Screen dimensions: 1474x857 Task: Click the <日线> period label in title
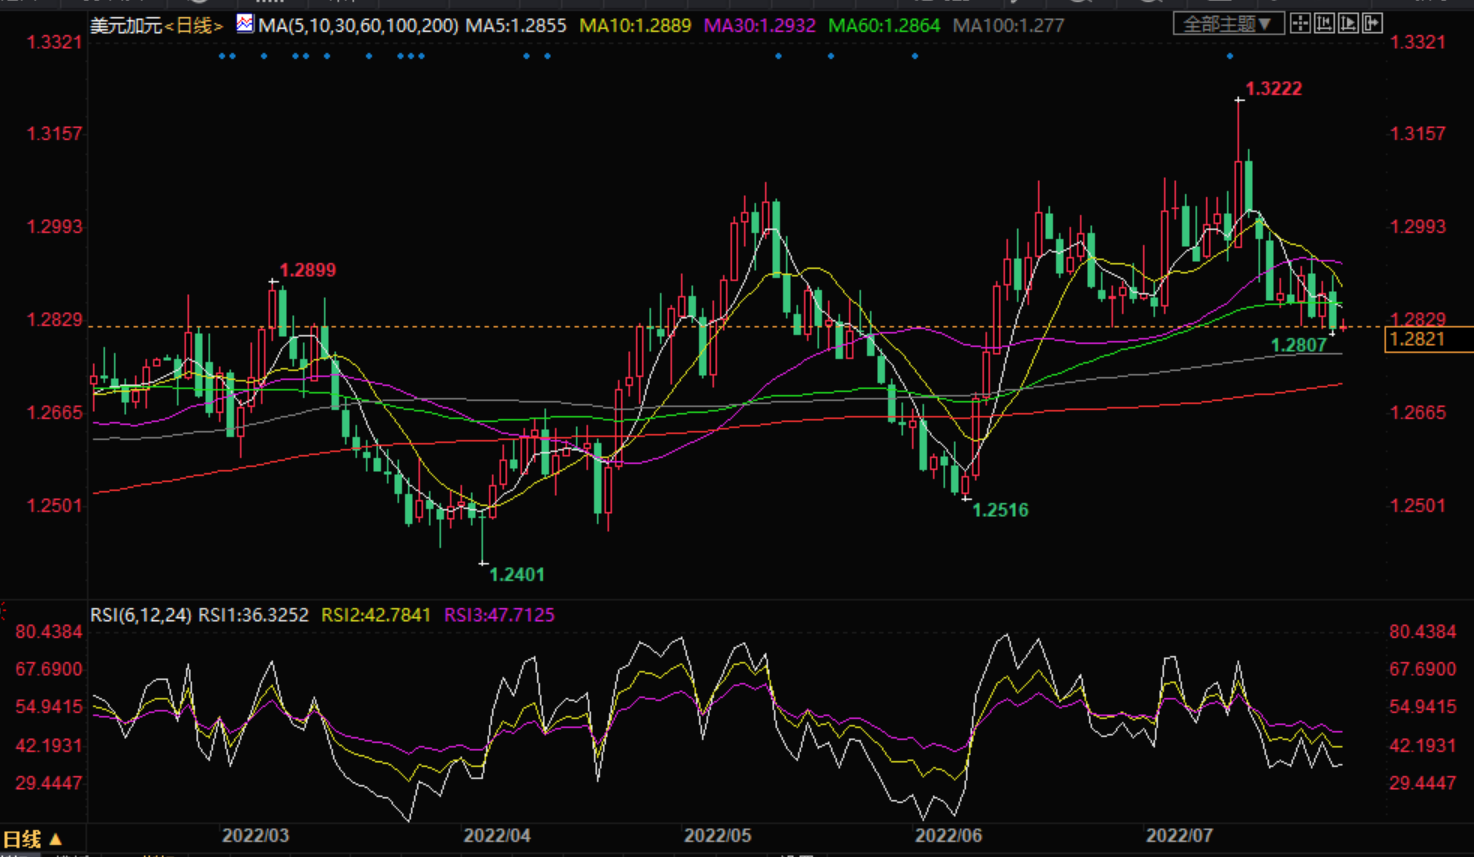(x=194, y=26)
